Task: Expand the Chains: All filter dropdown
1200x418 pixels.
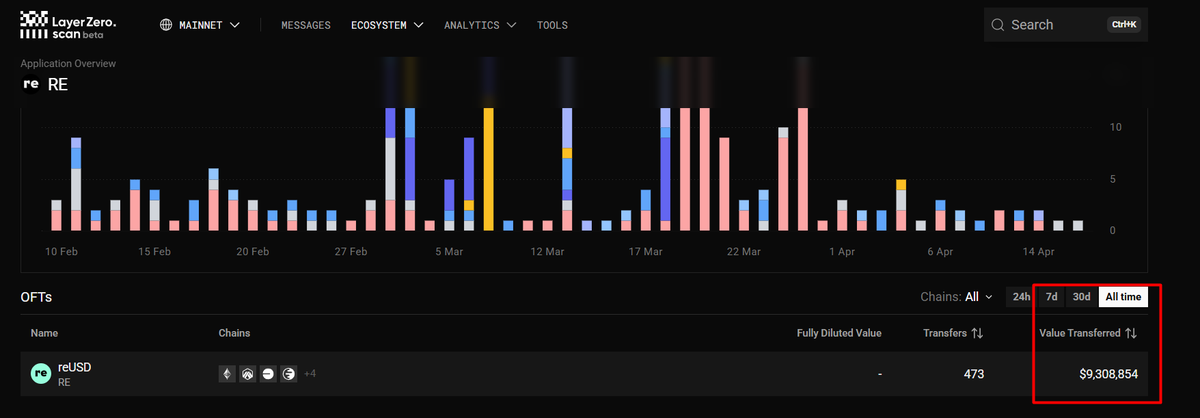Action: point(957,297)
